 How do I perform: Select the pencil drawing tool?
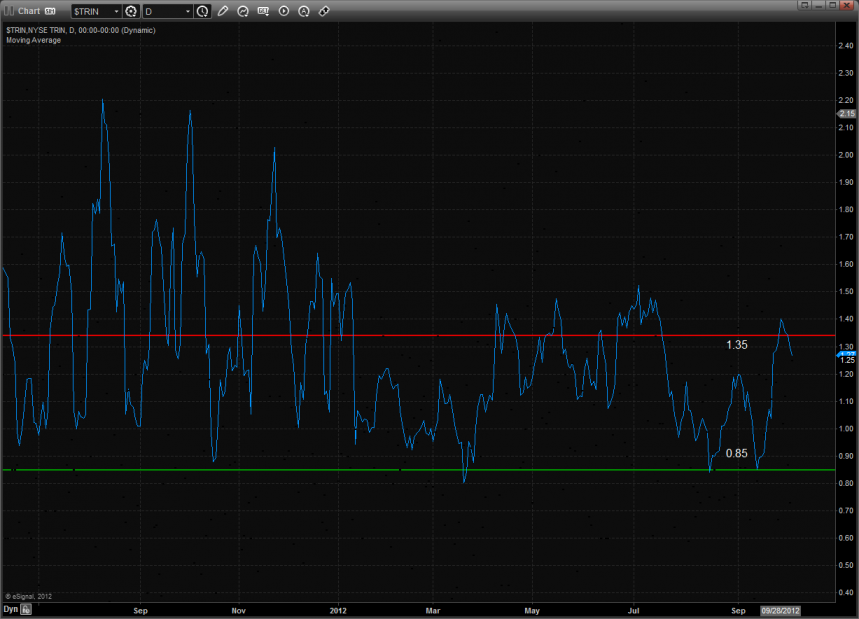pos(222,11)
